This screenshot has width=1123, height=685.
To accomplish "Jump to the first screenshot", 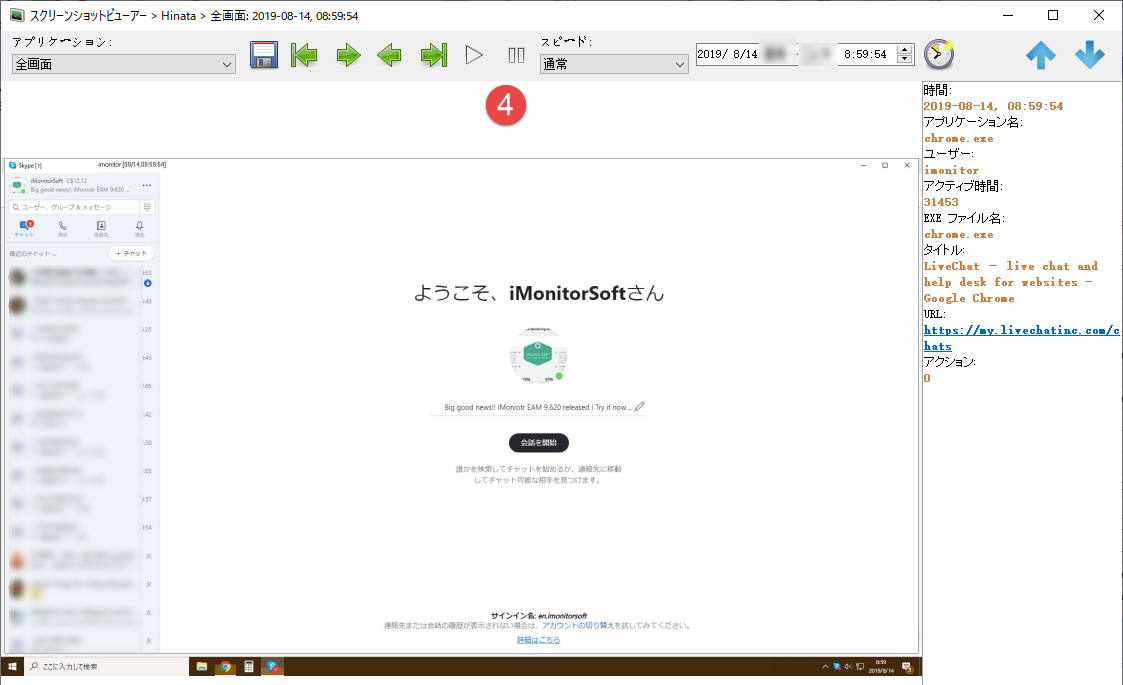I will [x=304, y=55].
